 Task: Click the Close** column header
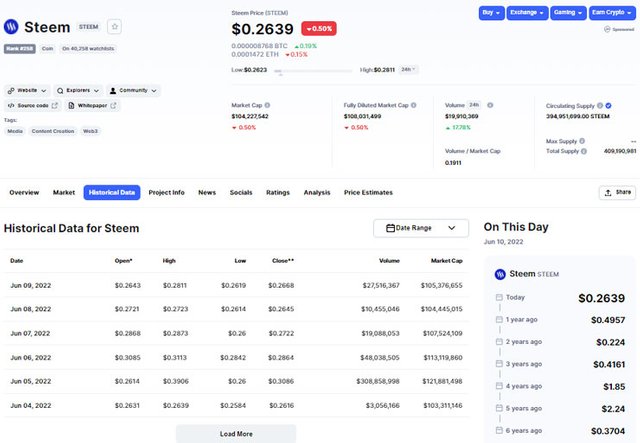tap(283, 260)
